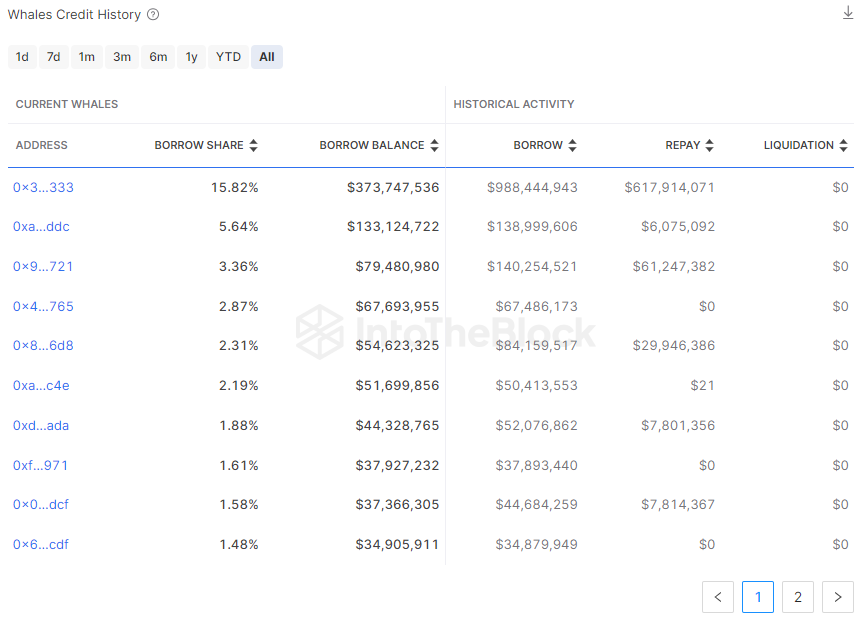Open whale address 0x3...333
Viewport: 864px width, 619px height.
pos(43,187)
